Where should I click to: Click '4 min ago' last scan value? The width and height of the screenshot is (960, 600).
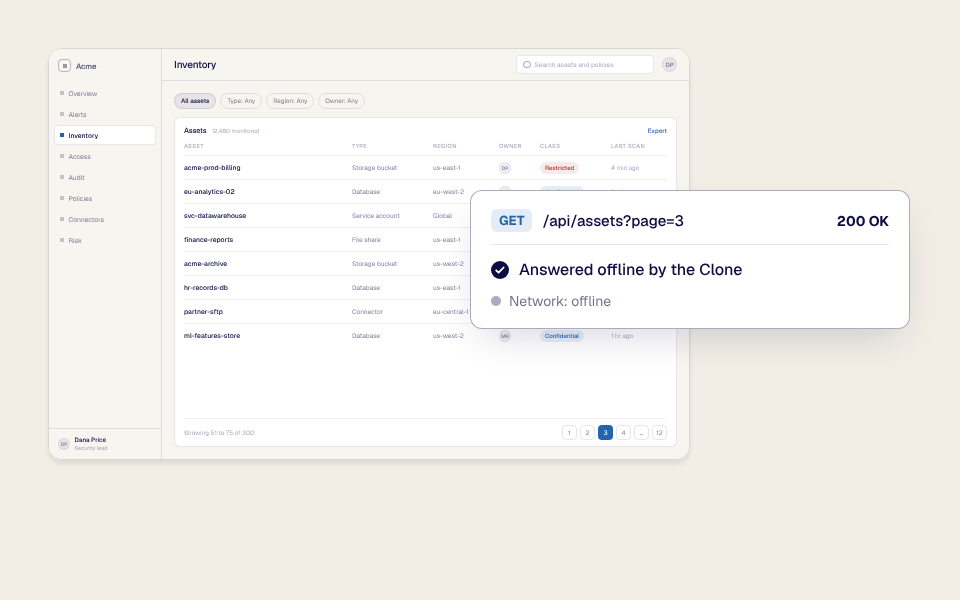(x=624, y=168)
